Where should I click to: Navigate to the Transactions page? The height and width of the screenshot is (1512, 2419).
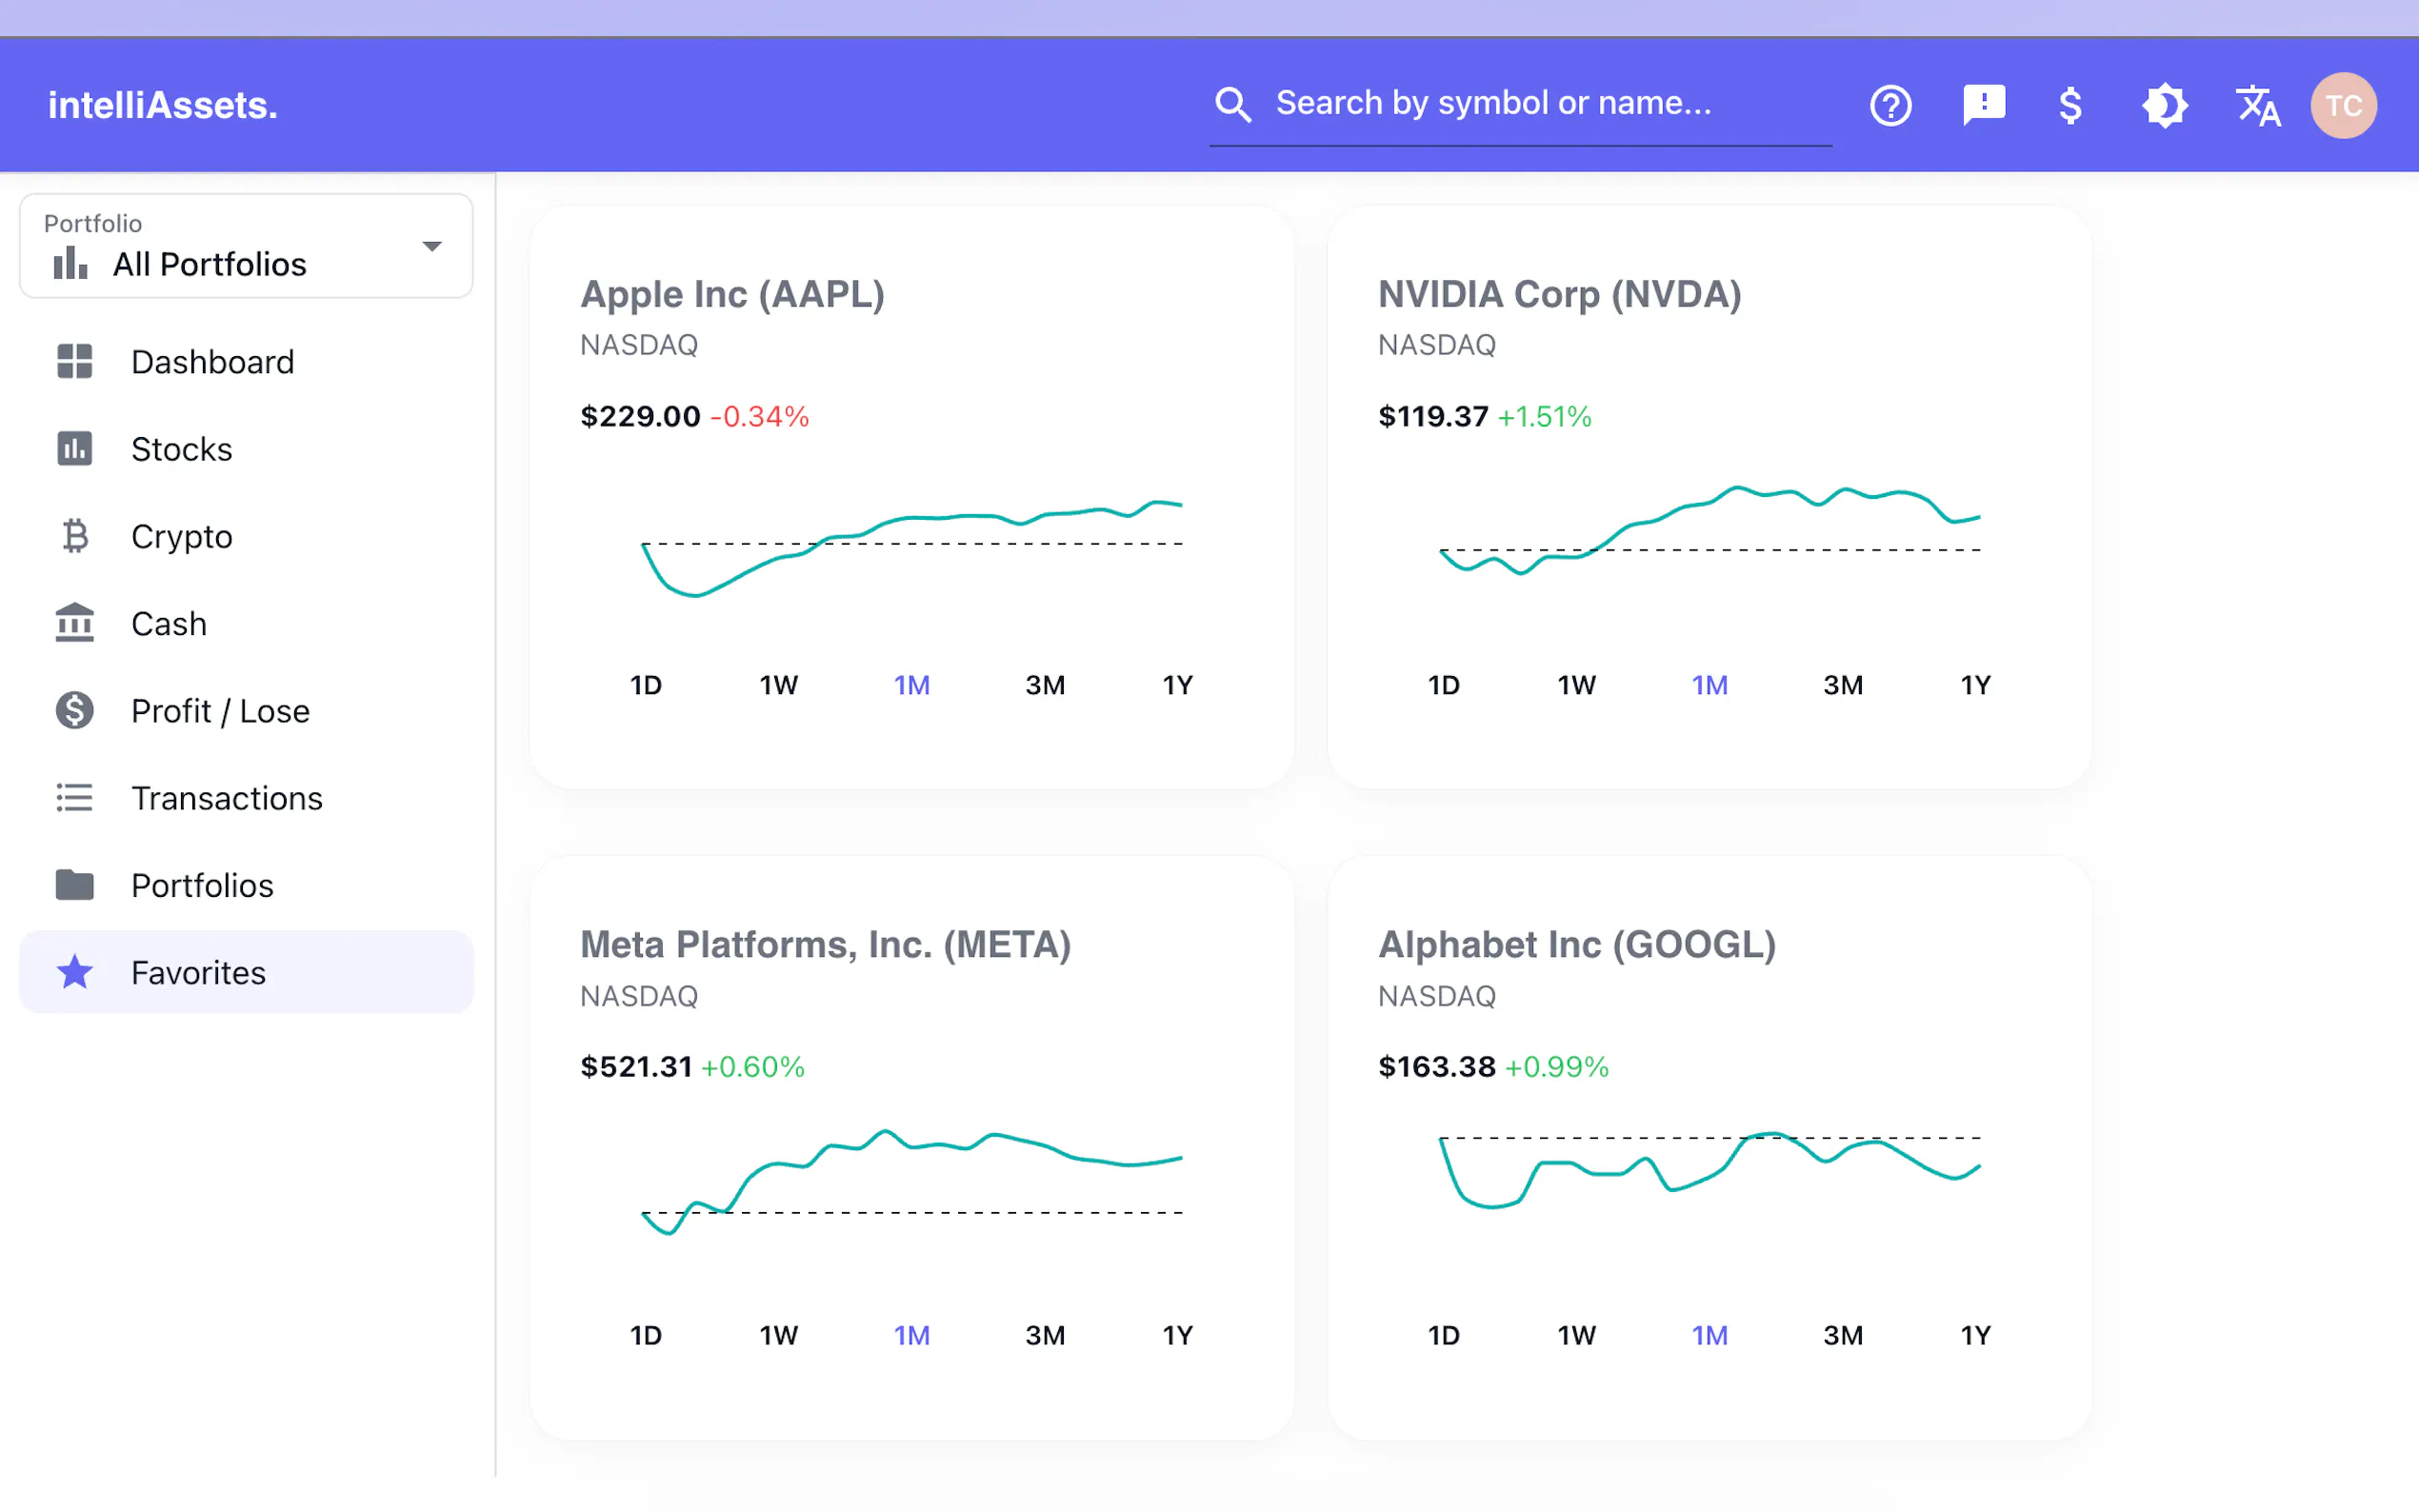226,798
